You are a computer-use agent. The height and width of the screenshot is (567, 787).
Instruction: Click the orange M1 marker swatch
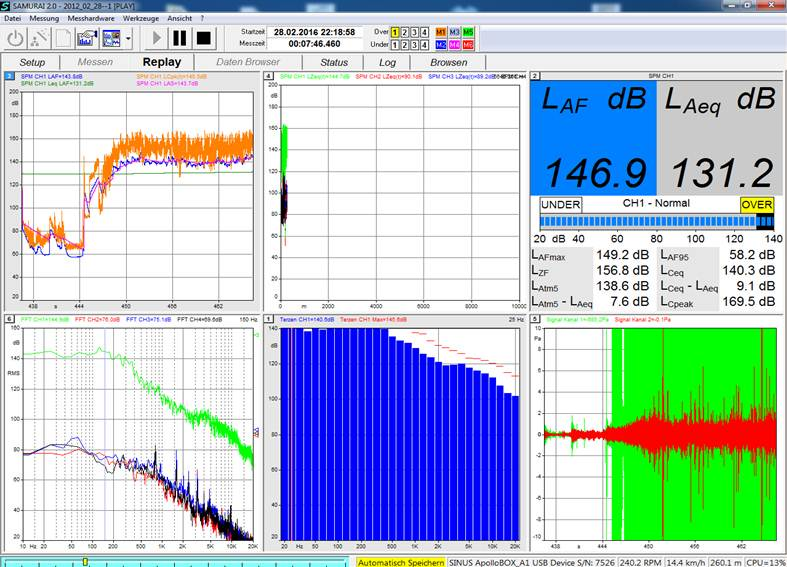[x=439, y=32]
